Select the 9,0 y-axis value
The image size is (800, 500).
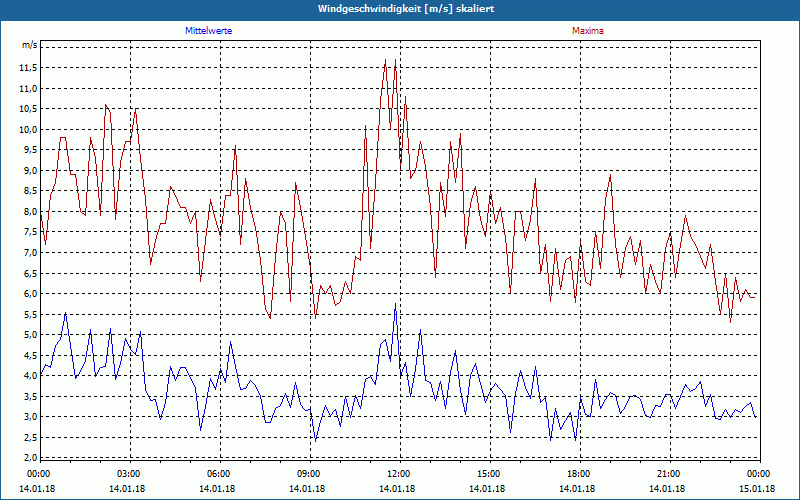[x=31, y=171]
